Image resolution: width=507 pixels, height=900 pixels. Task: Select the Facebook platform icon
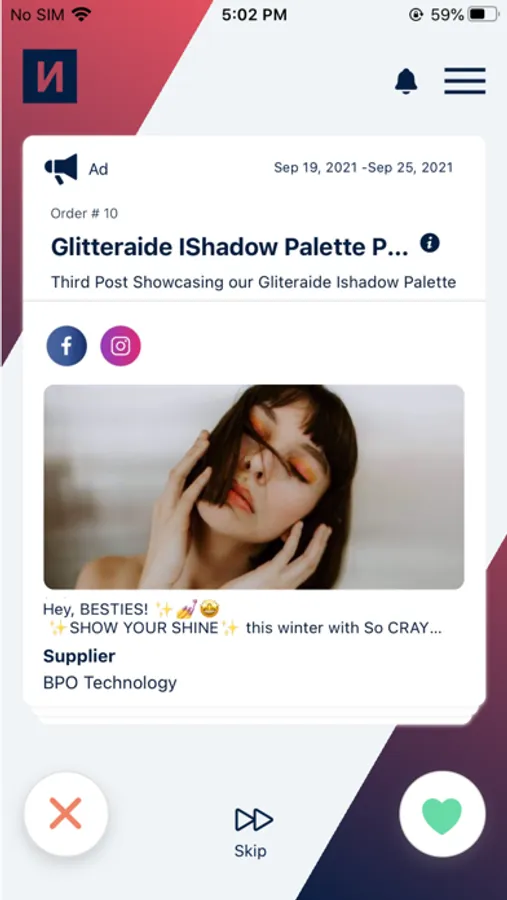pyautogui.click(x=67, y=346)
